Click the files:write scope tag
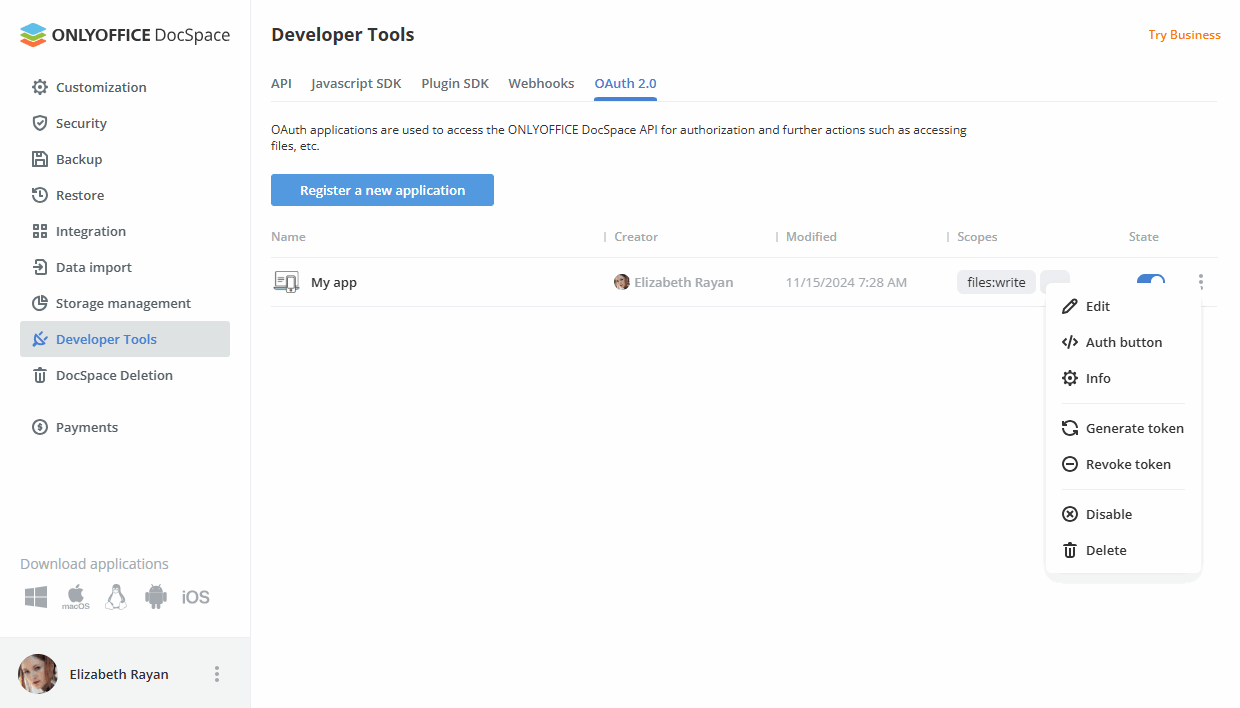 click(x=996, y=282)
